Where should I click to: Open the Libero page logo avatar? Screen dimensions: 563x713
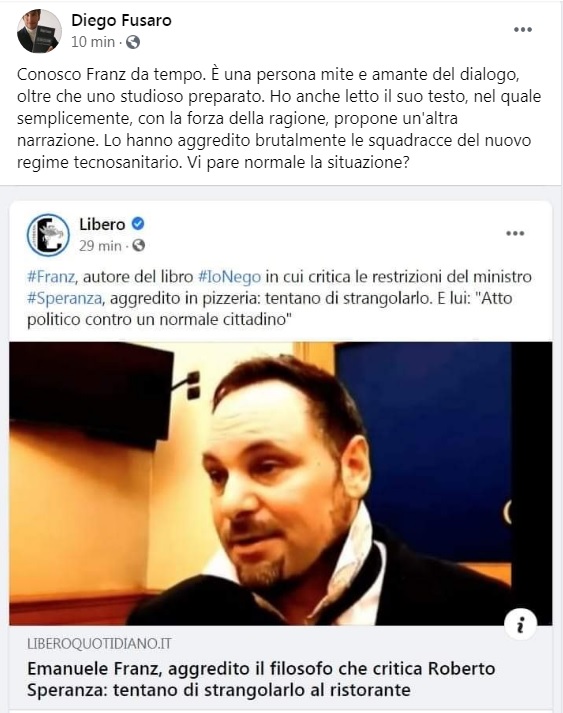click(x=48, y=235)
